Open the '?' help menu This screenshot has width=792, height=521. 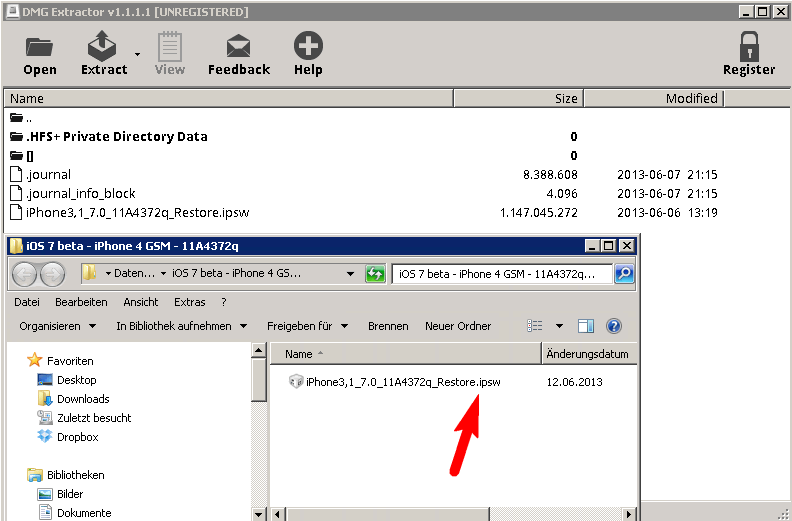(x=224, y=302)
